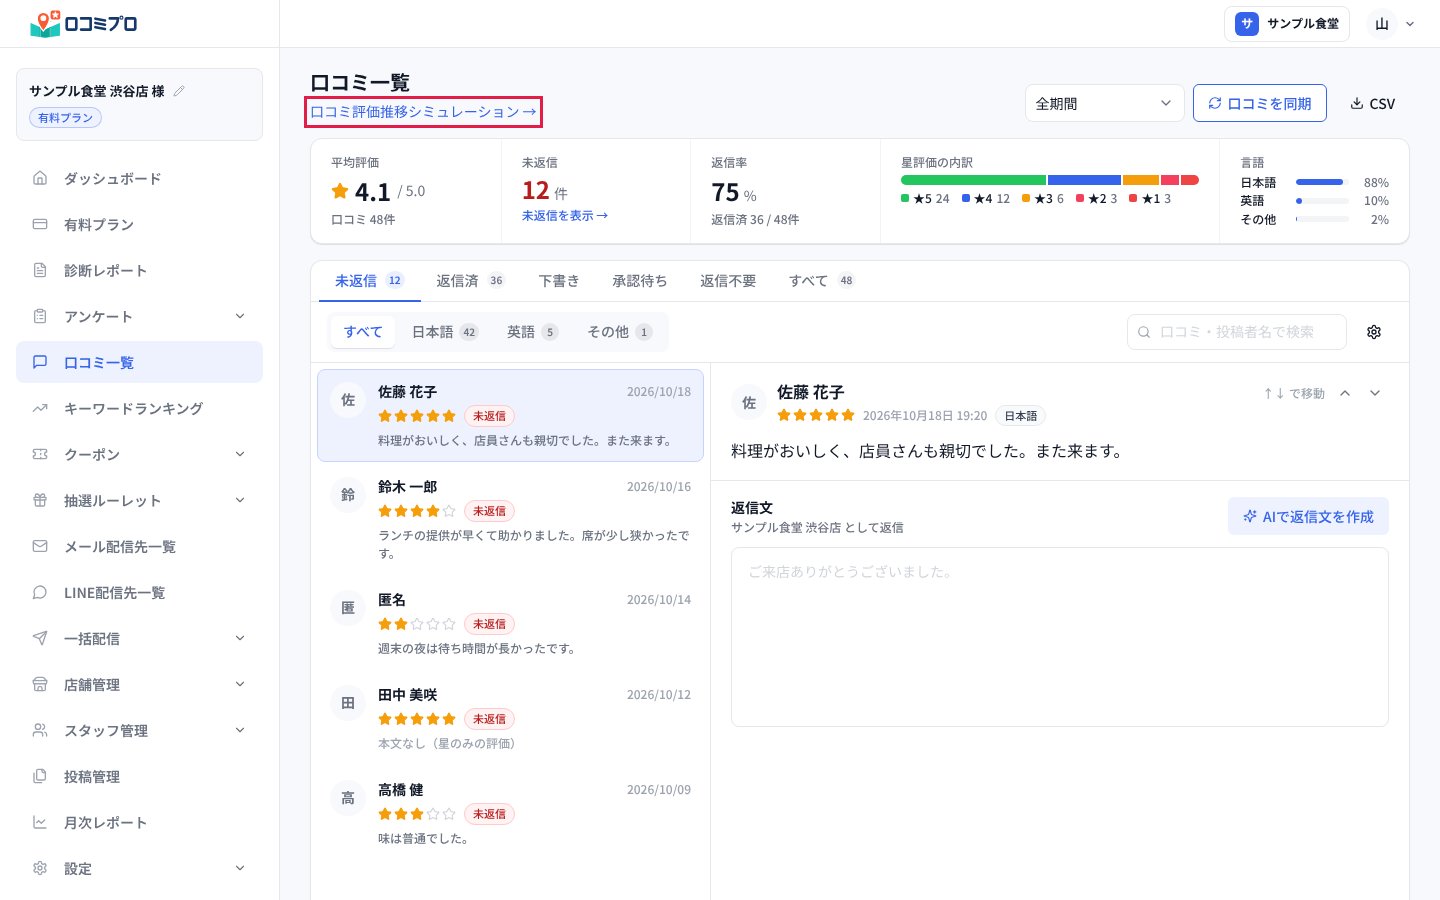Open the 全期間 period dropdown
1440x900 pixels.
pyautogui.click(x=1104, y=103)
